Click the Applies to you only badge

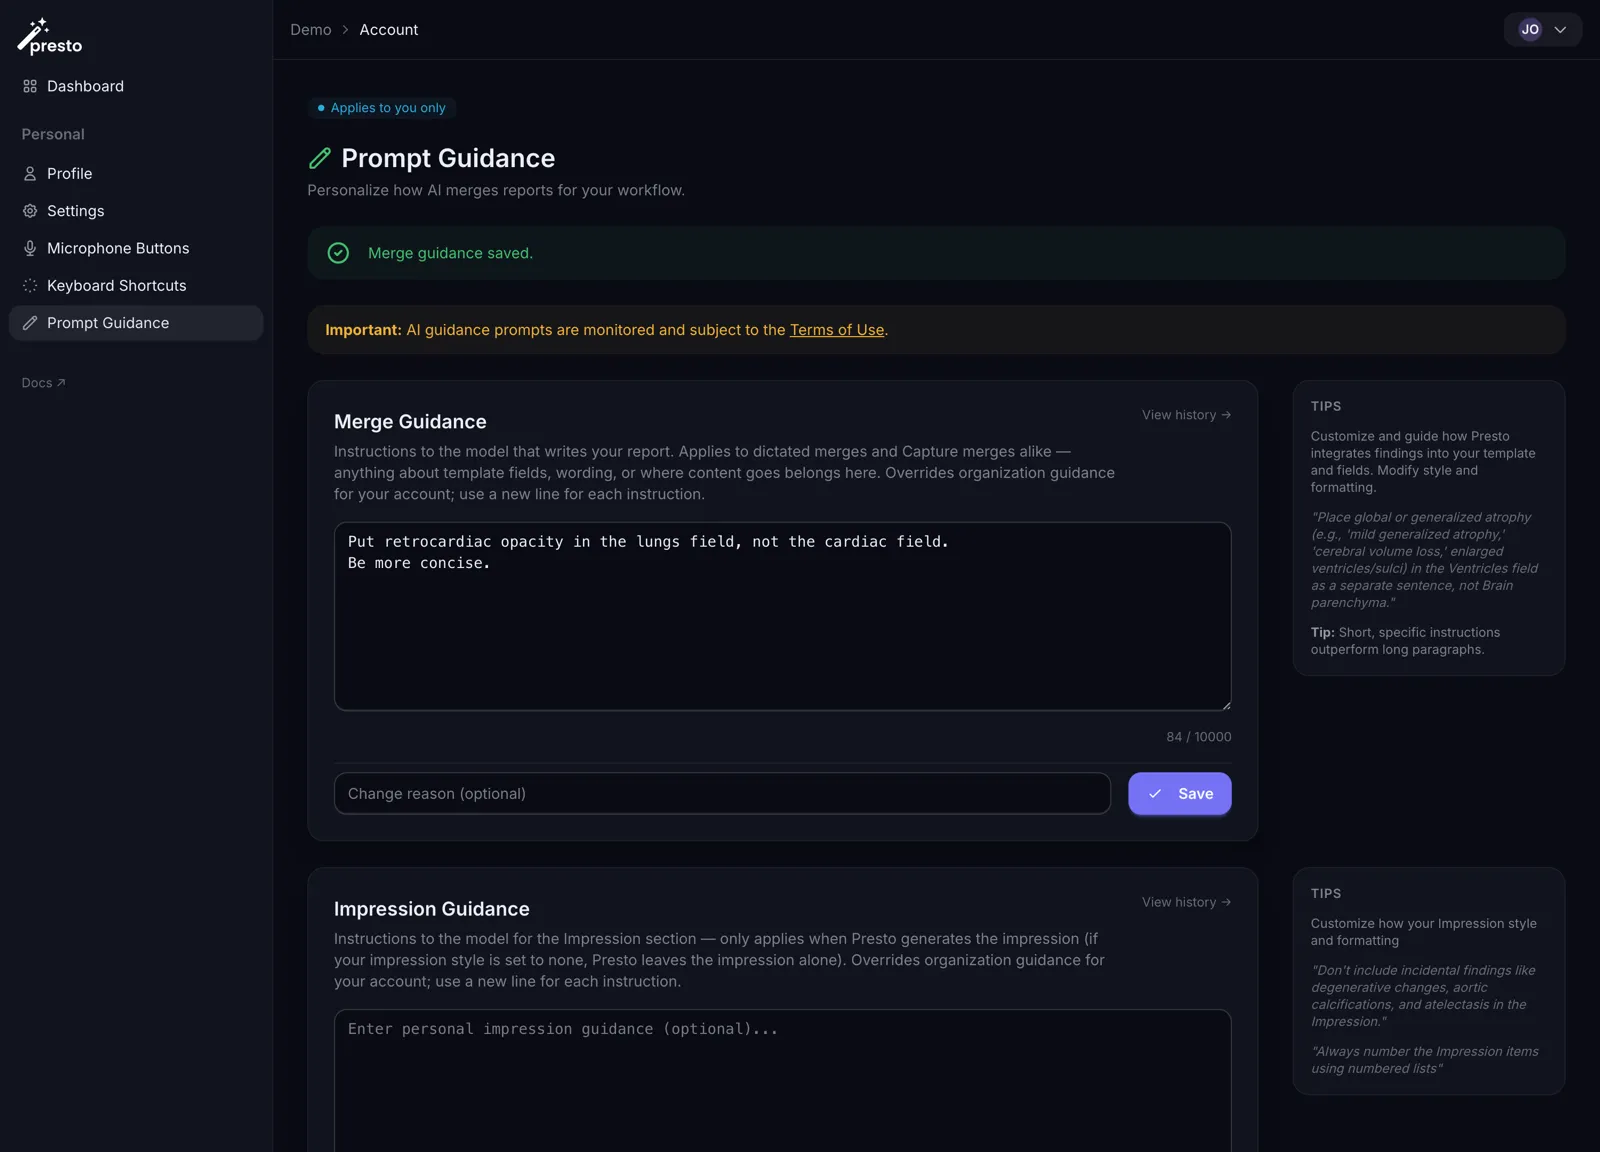[x=382, y=108]
